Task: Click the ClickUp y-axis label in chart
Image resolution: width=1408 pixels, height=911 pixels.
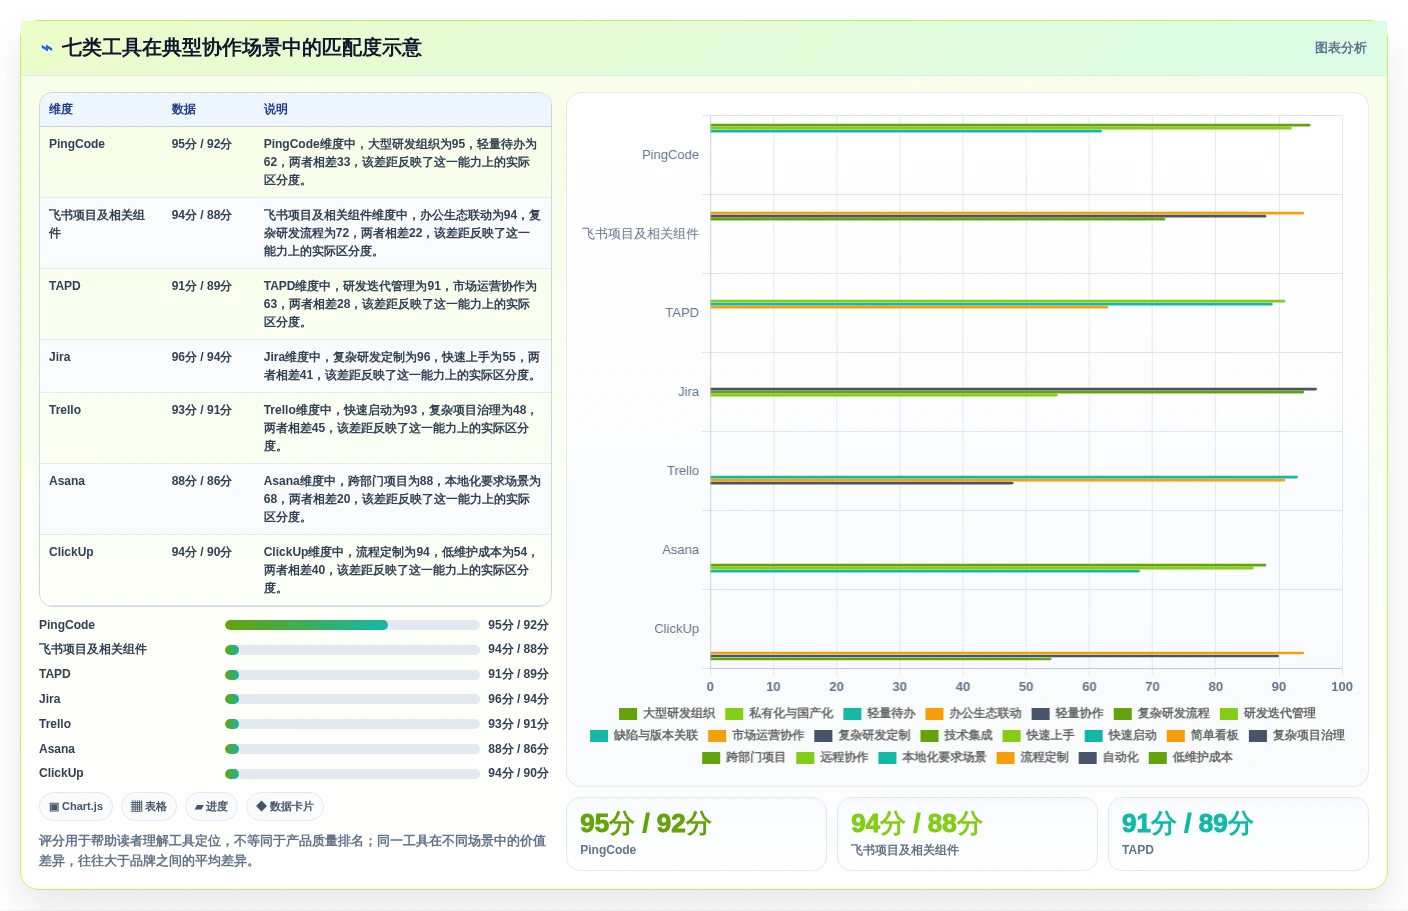Action: pos(676,629)
